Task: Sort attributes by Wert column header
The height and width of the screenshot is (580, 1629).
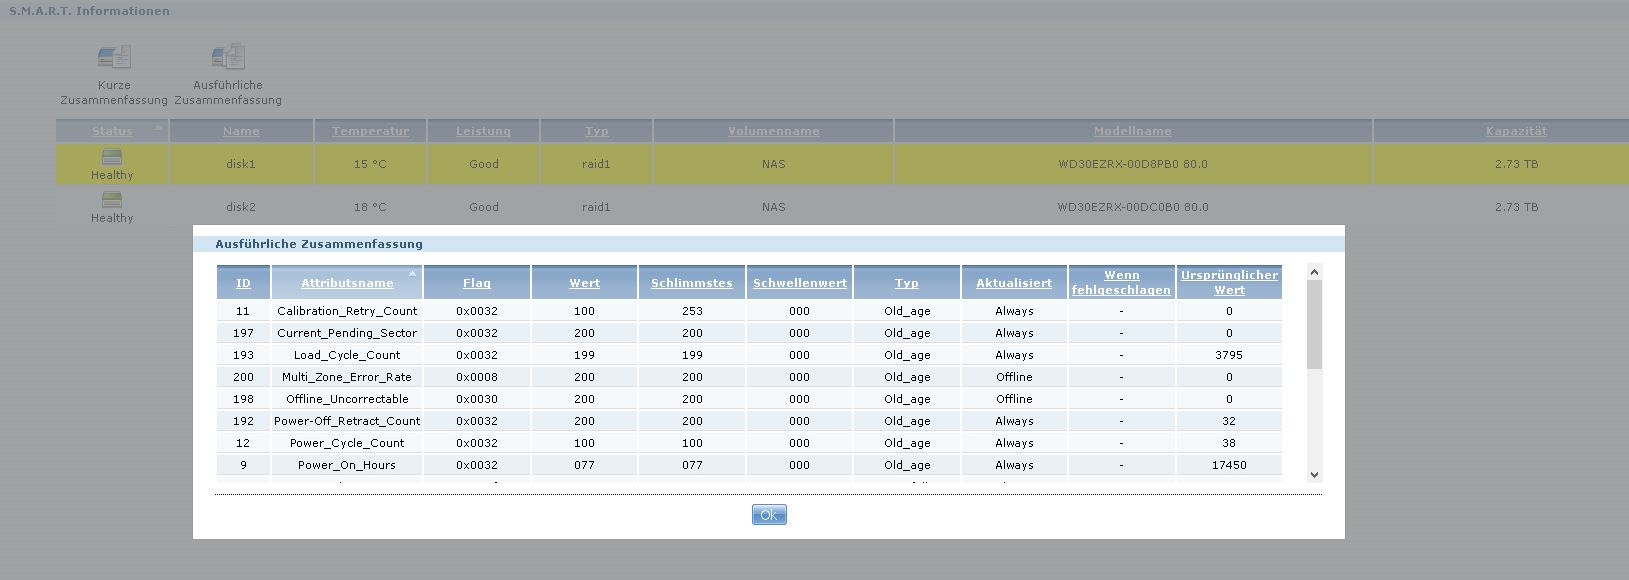Action: 584,283
